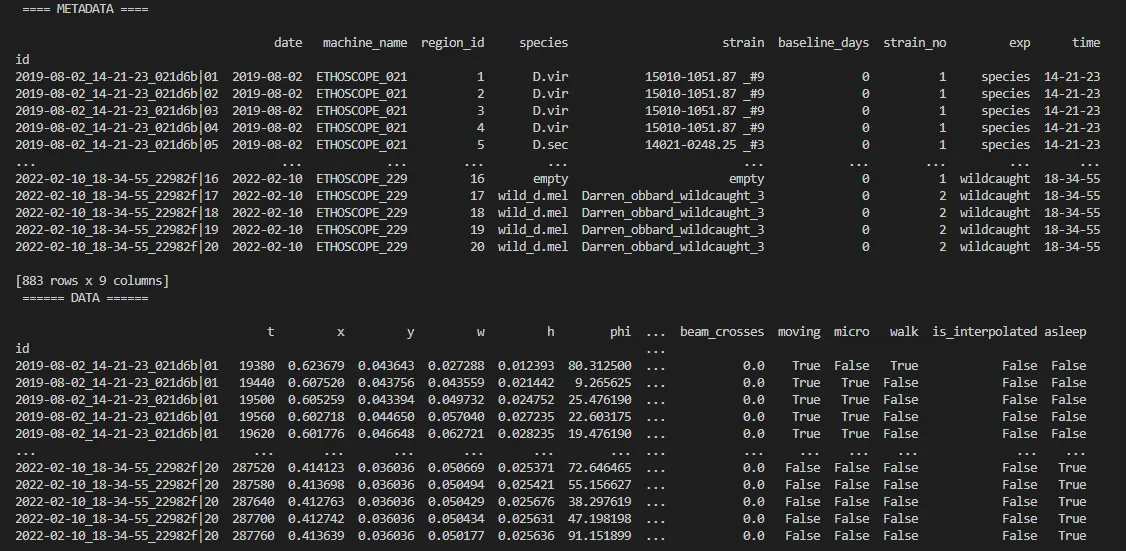Click phi value 91.151899
Image resolution: width=1126 pixels, height=551 pixels.
point(600,535)
